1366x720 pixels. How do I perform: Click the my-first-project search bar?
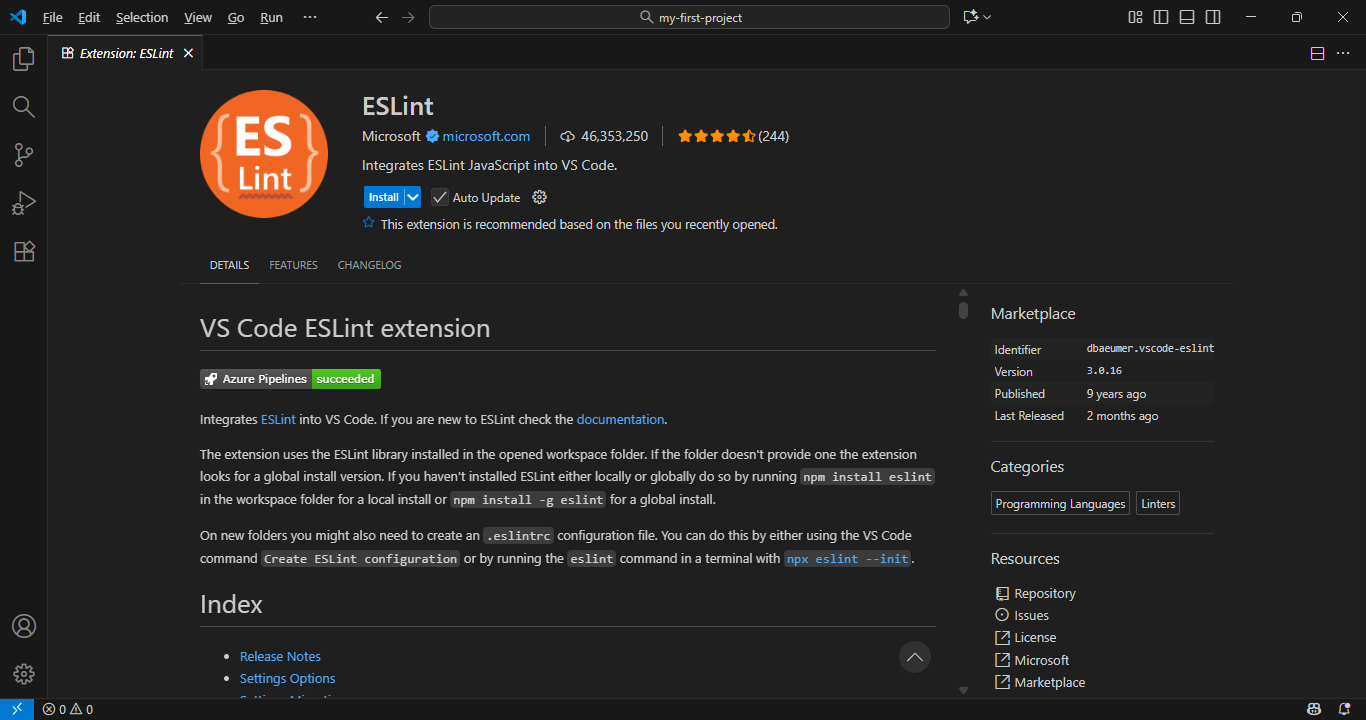point(689,17)
